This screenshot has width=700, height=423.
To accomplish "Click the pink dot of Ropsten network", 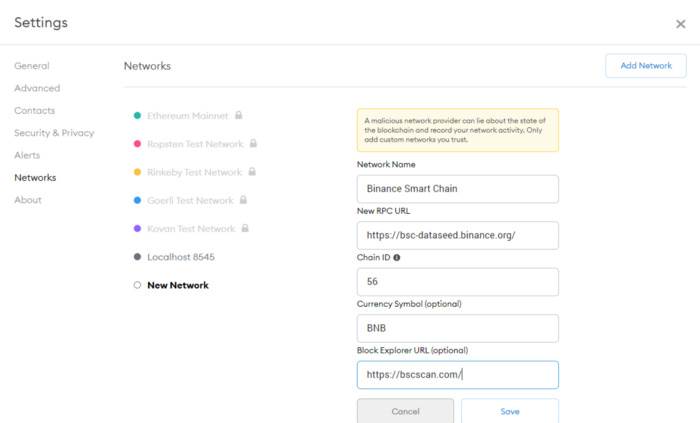I will 138,144.
